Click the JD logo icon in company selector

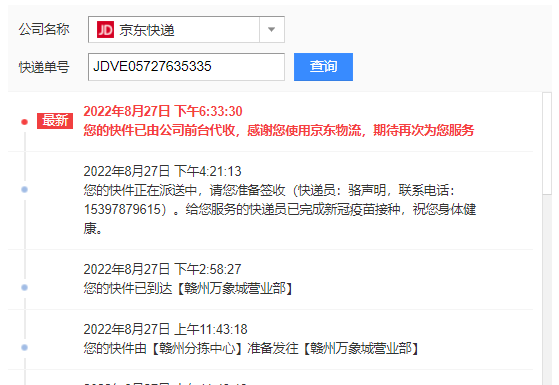(x=105, y=30)
